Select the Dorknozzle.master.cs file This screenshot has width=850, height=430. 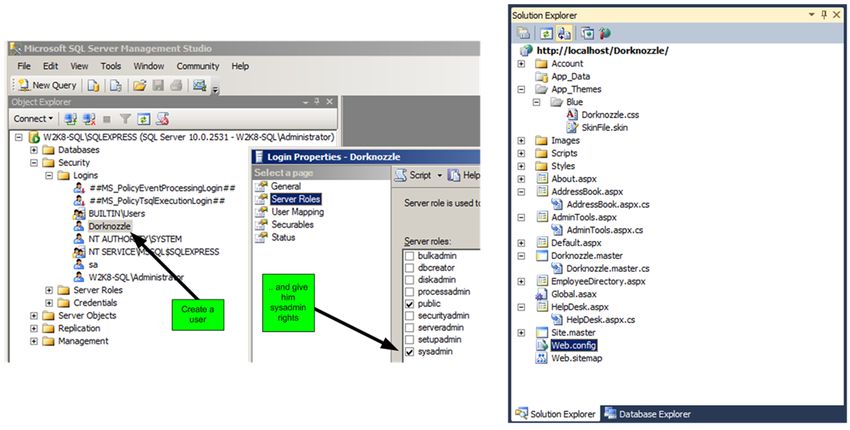(608, 268)
